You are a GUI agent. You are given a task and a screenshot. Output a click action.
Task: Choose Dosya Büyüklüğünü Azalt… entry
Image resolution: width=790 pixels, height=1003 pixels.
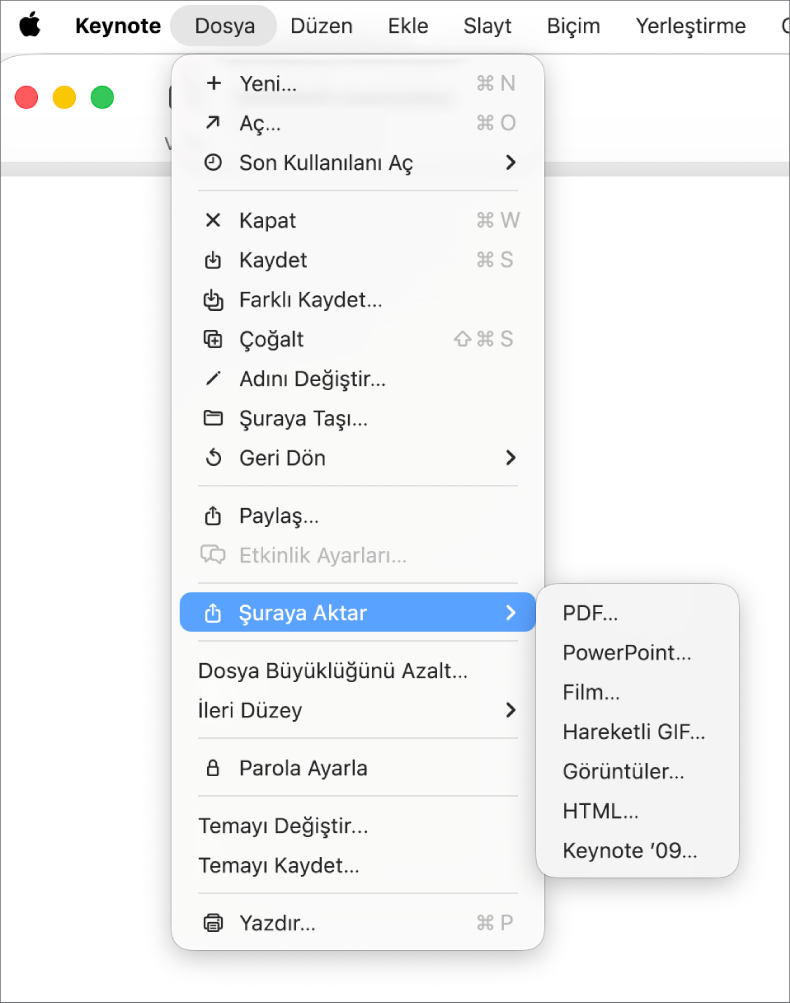(x=358, y=670)
